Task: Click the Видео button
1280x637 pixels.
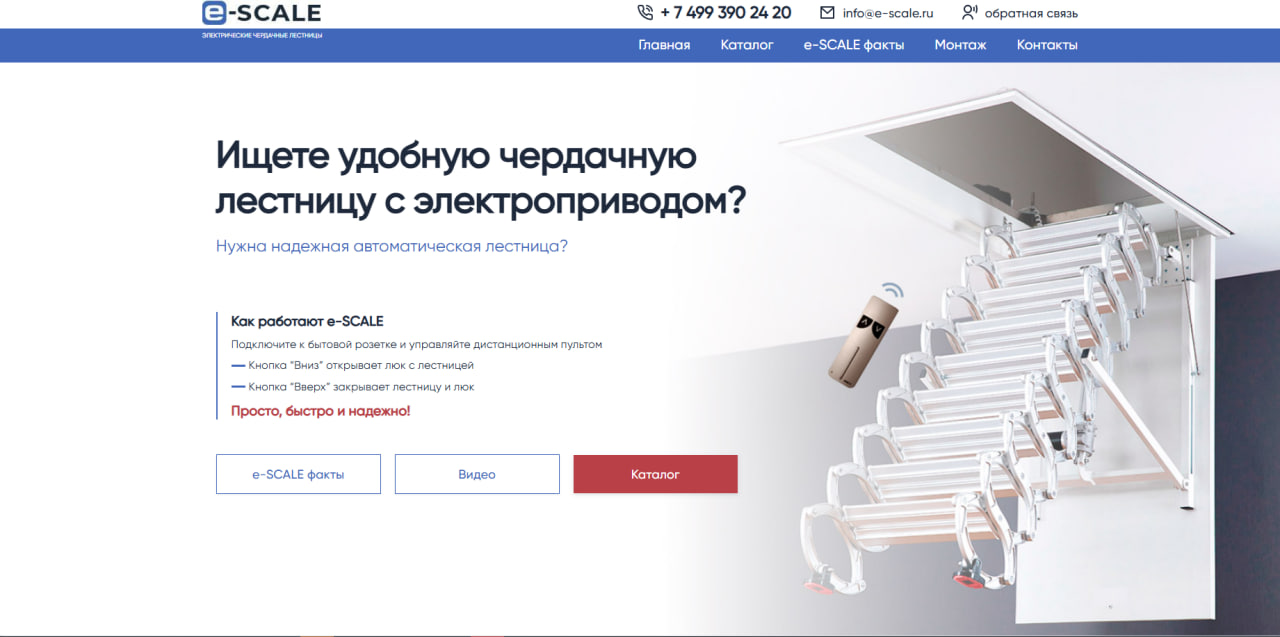Action: (x=477, y=474)
